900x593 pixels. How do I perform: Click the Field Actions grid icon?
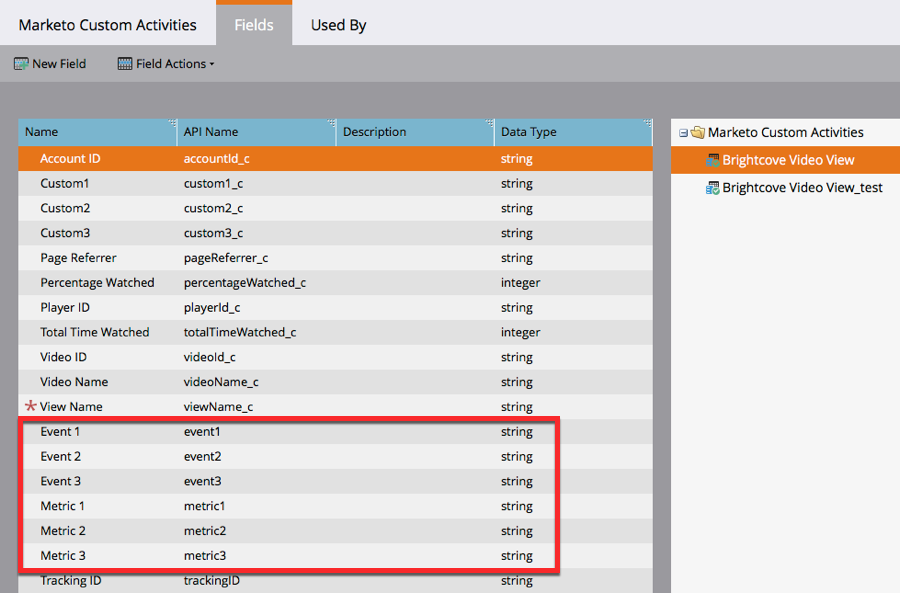[124, 63]
